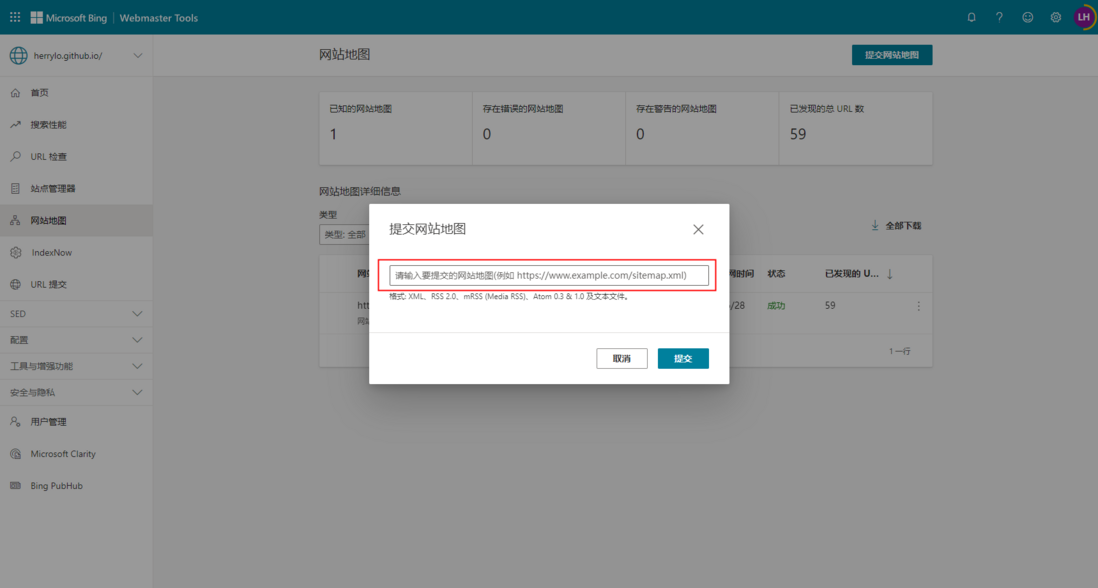
Task: Open the help question mark icon
Action: tap(999, 17)
